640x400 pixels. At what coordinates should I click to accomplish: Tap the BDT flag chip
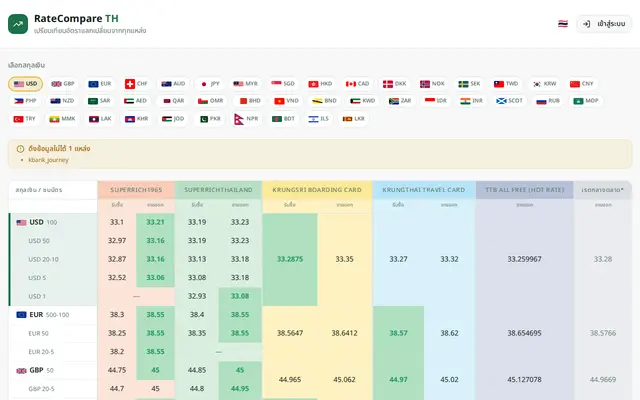[x=283, y=119]
